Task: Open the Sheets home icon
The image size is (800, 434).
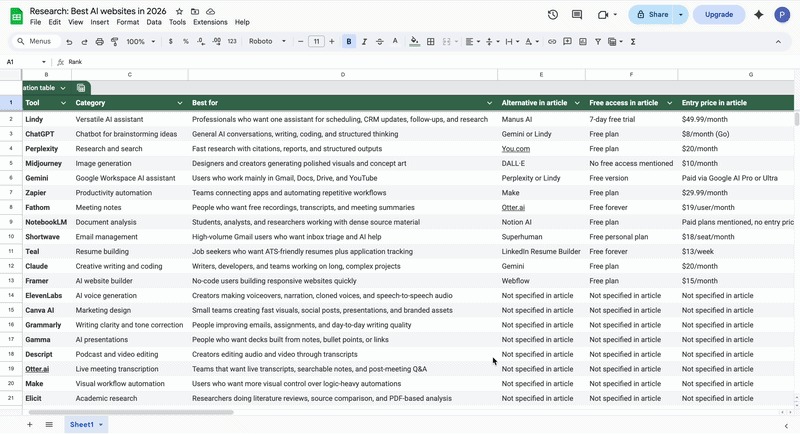Action: (16, 16)
